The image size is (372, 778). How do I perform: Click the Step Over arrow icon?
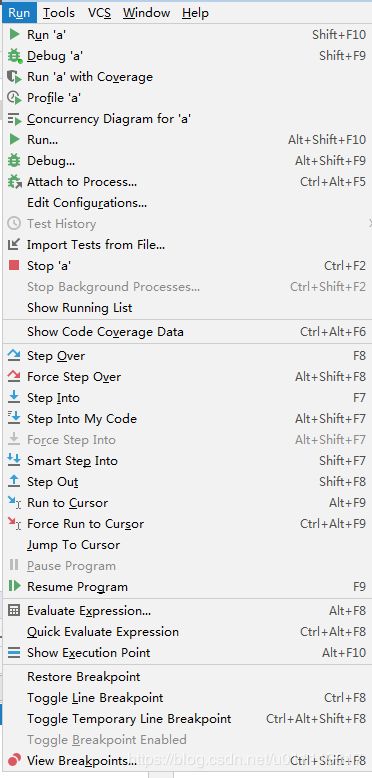14,355
